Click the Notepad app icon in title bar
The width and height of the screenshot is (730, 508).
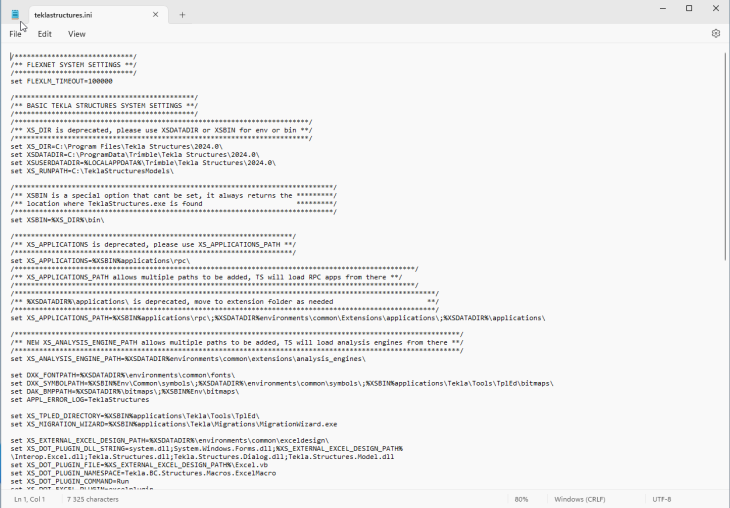coord(15,14)
